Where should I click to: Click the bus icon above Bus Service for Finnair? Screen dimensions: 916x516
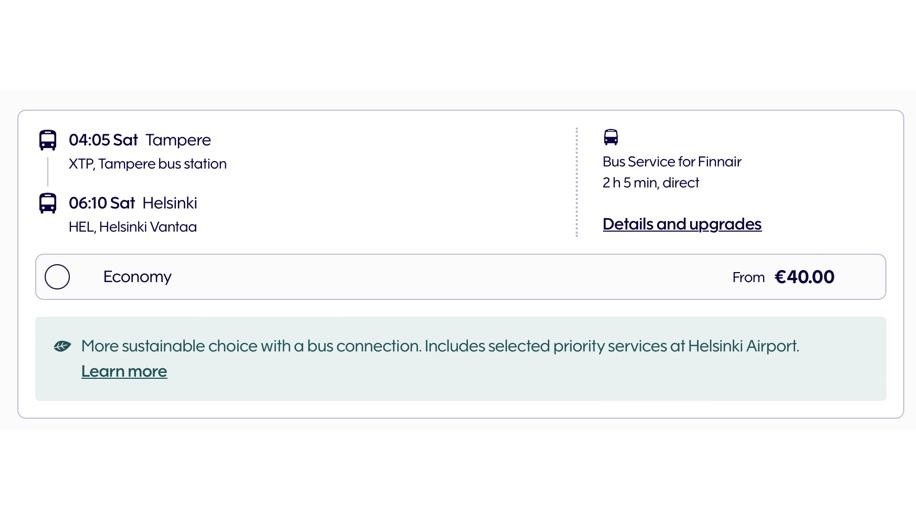point(611,137)
